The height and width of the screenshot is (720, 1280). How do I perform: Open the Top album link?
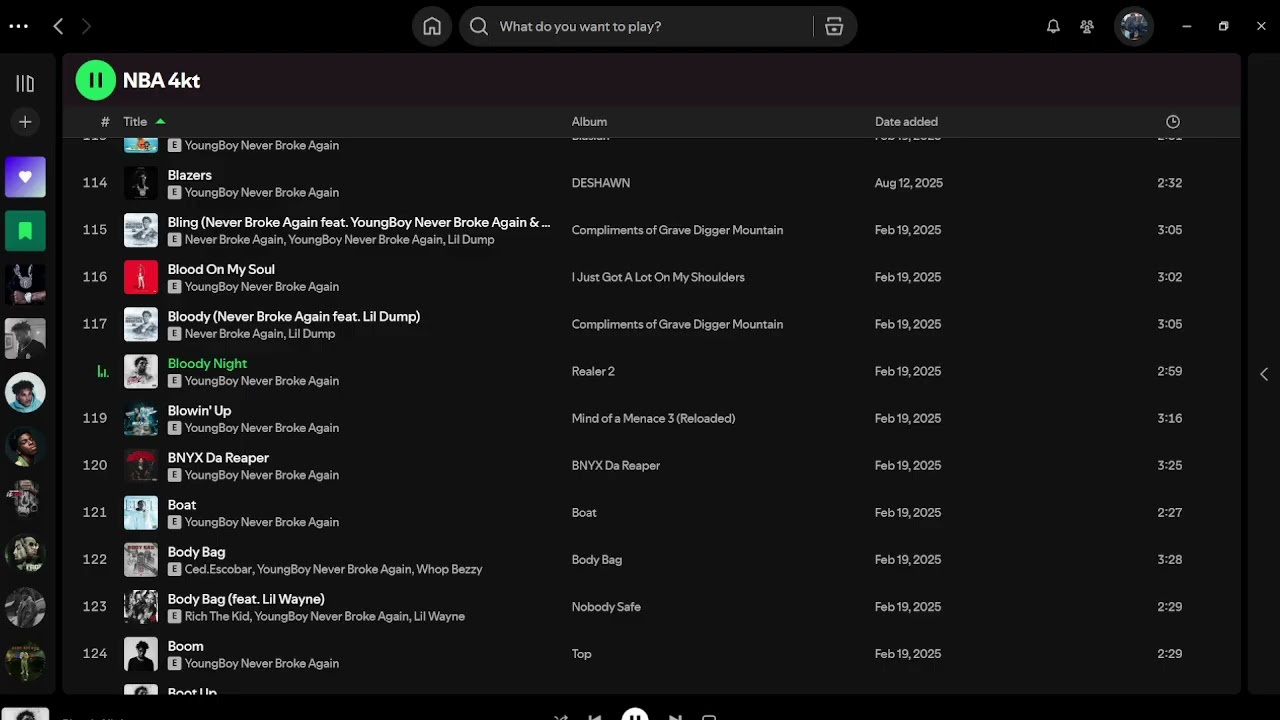pyautogui.click(x=581, y=653)
